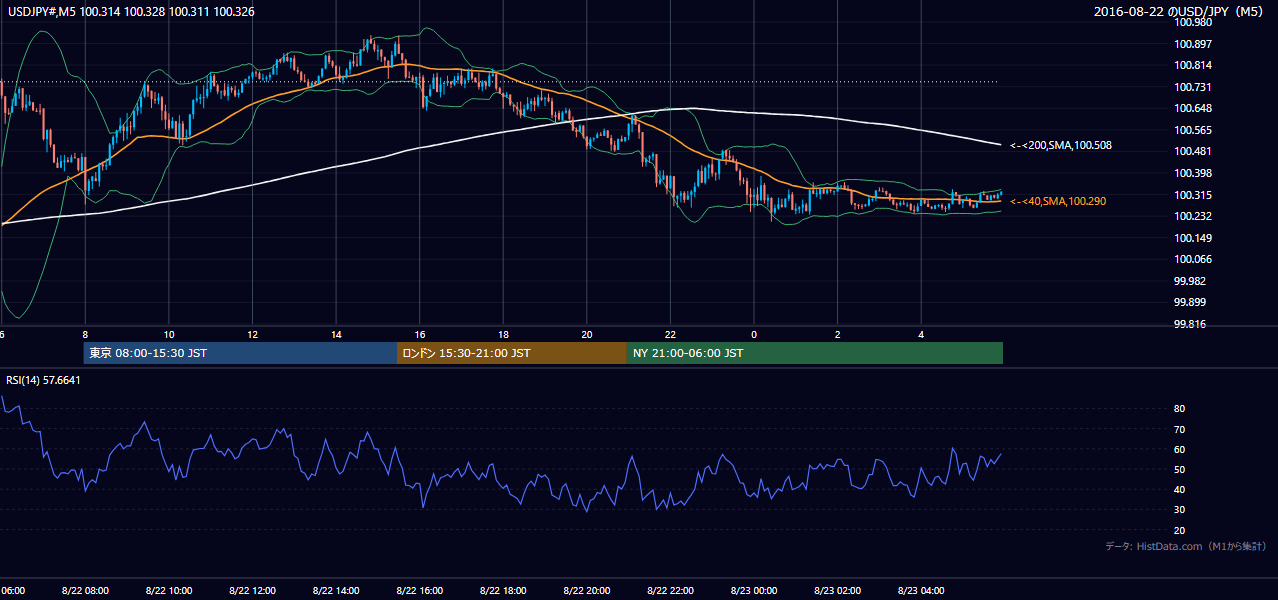
Task: Click the HistData.com data source credit
Action: coord(1186,546)
